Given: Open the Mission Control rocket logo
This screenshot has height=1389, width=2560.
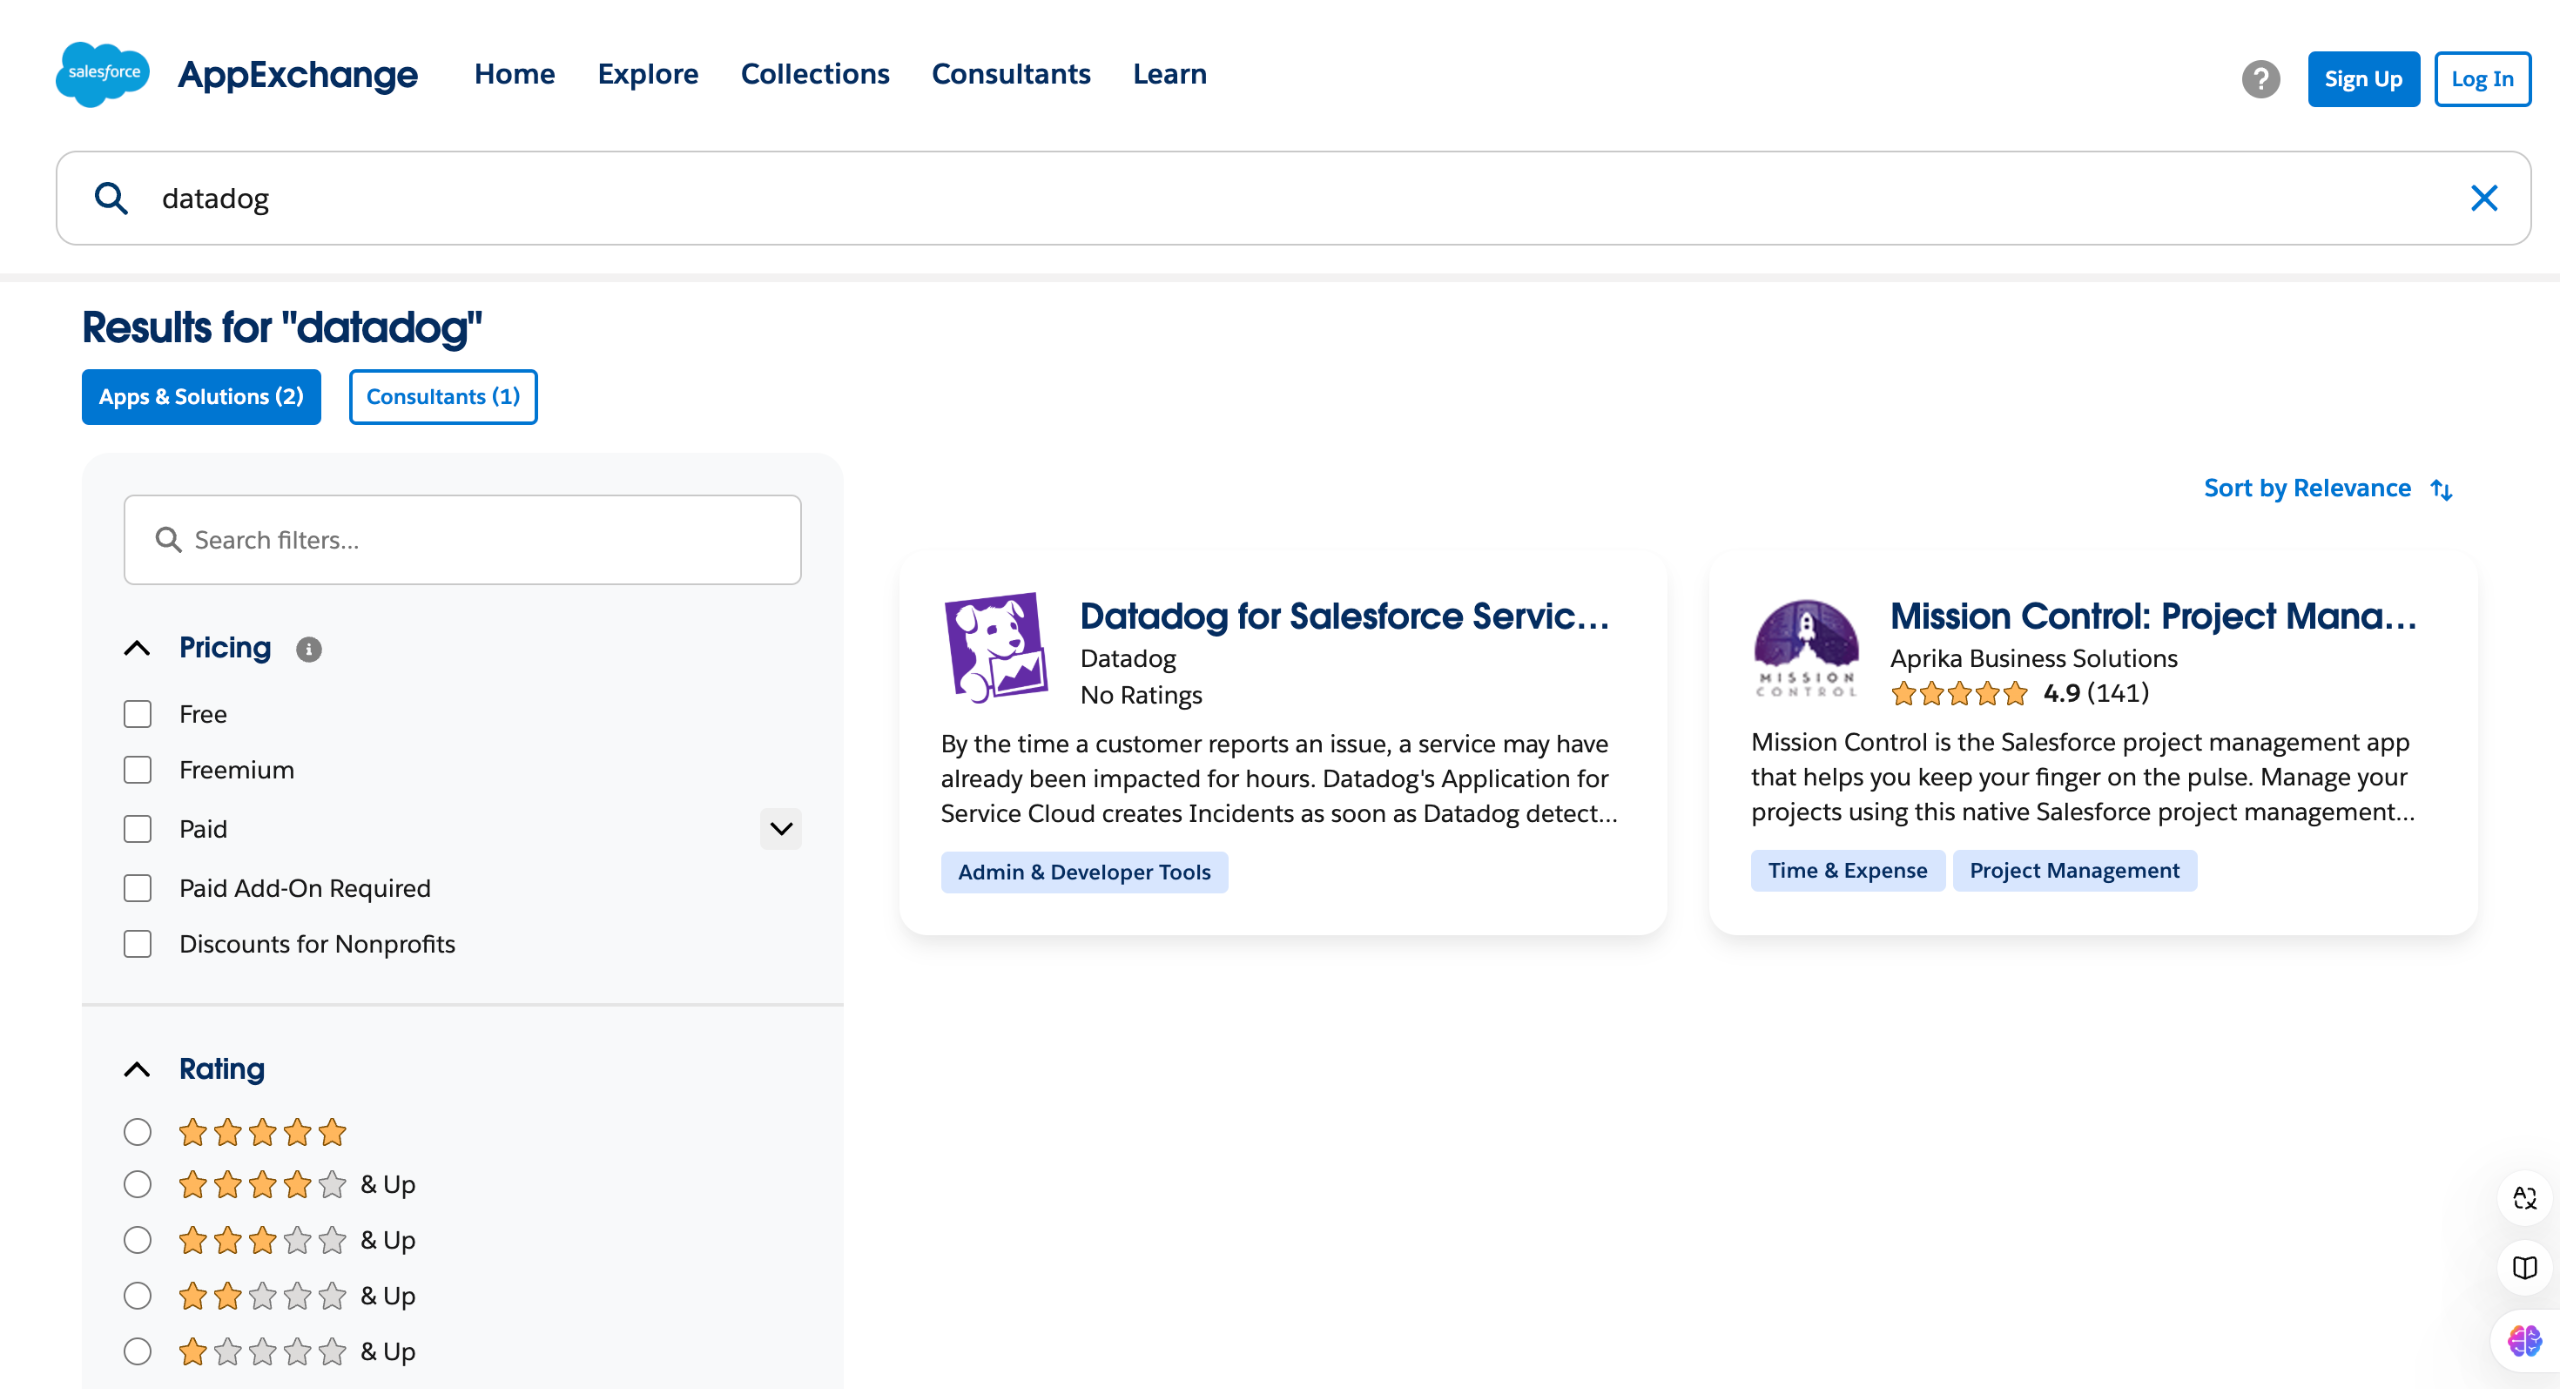Looking at the screenshot, I should 1806,647.
